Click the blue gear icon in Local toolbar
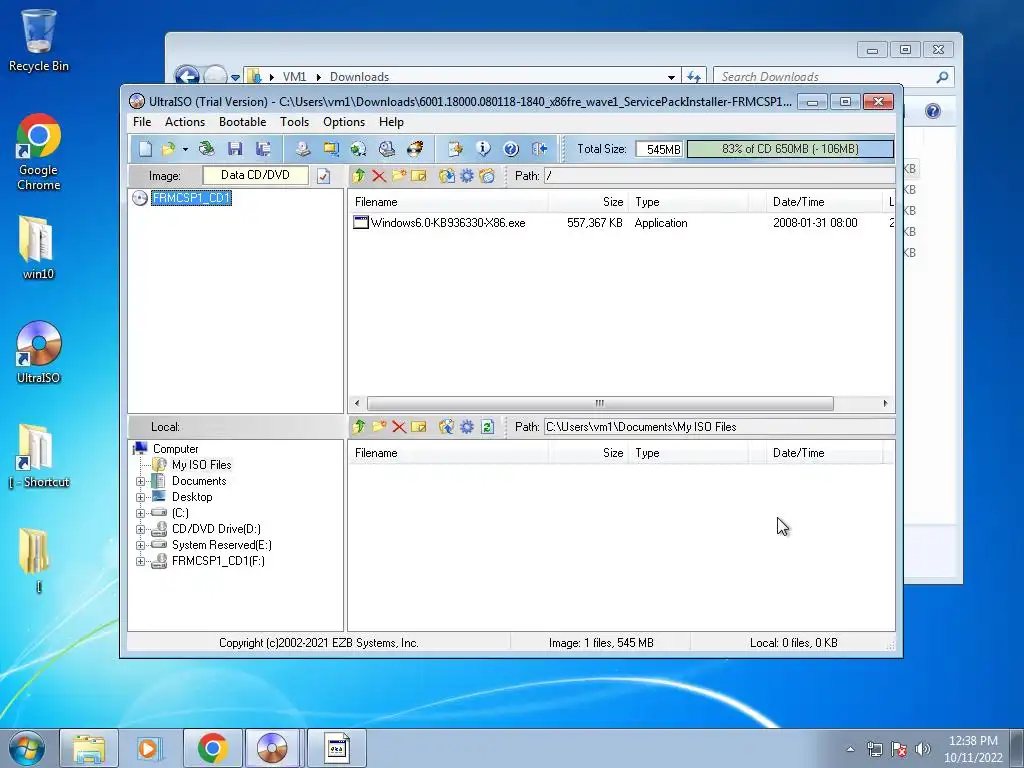 pyautogui.click(x=467, y=426)
